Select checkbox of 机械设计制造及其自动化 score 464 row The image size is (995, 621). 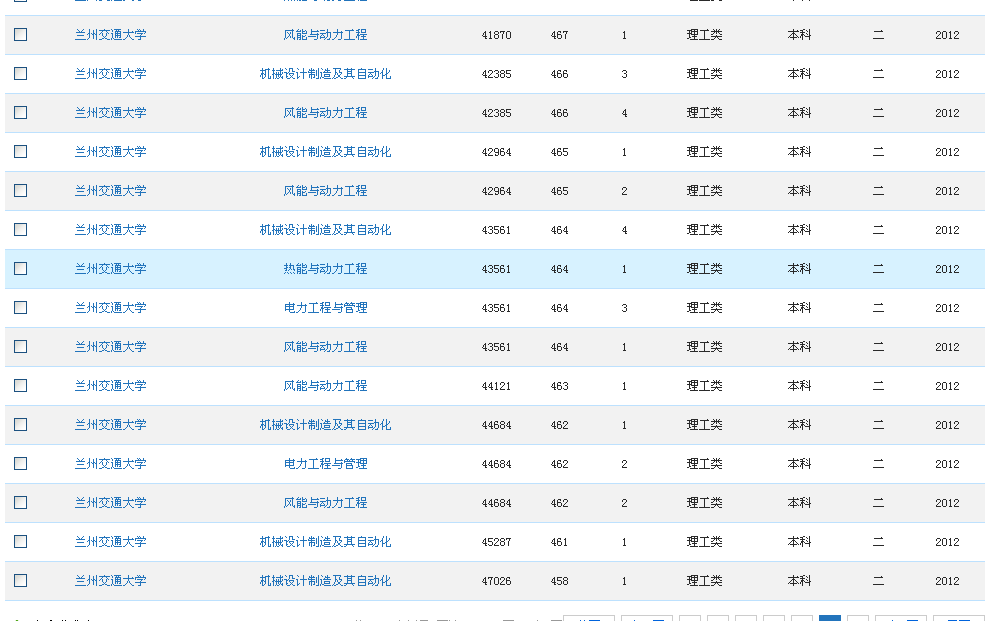tap(20, 230)
